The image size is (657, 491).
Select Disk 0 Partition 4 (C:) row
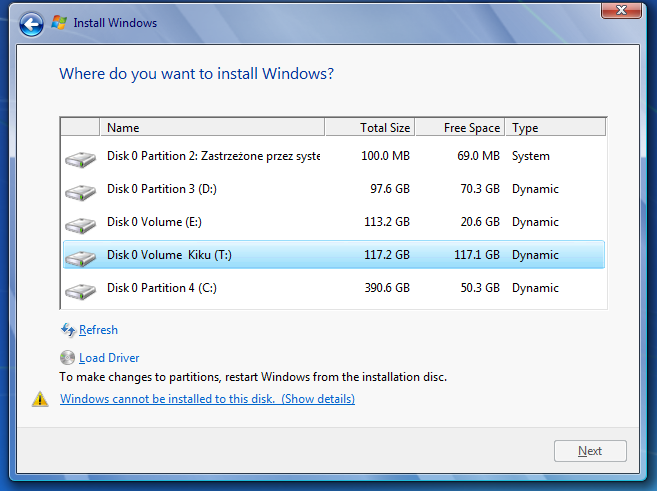coord(334,288)
